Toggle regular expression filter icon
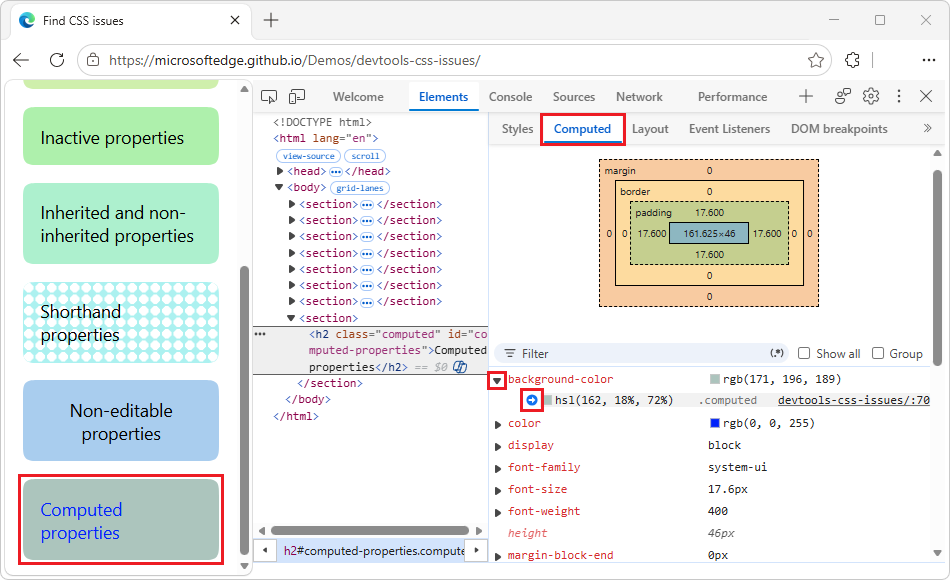 (777, 353)
